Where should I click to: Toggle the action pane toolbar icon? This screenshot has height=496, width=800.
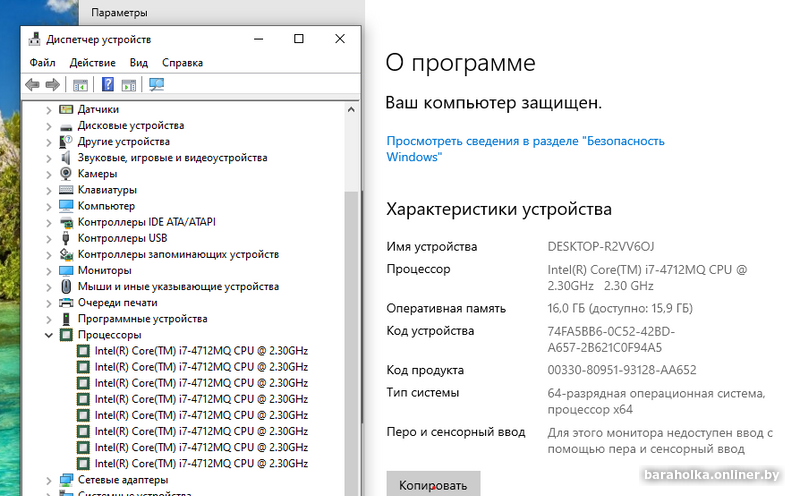point(129,85)
